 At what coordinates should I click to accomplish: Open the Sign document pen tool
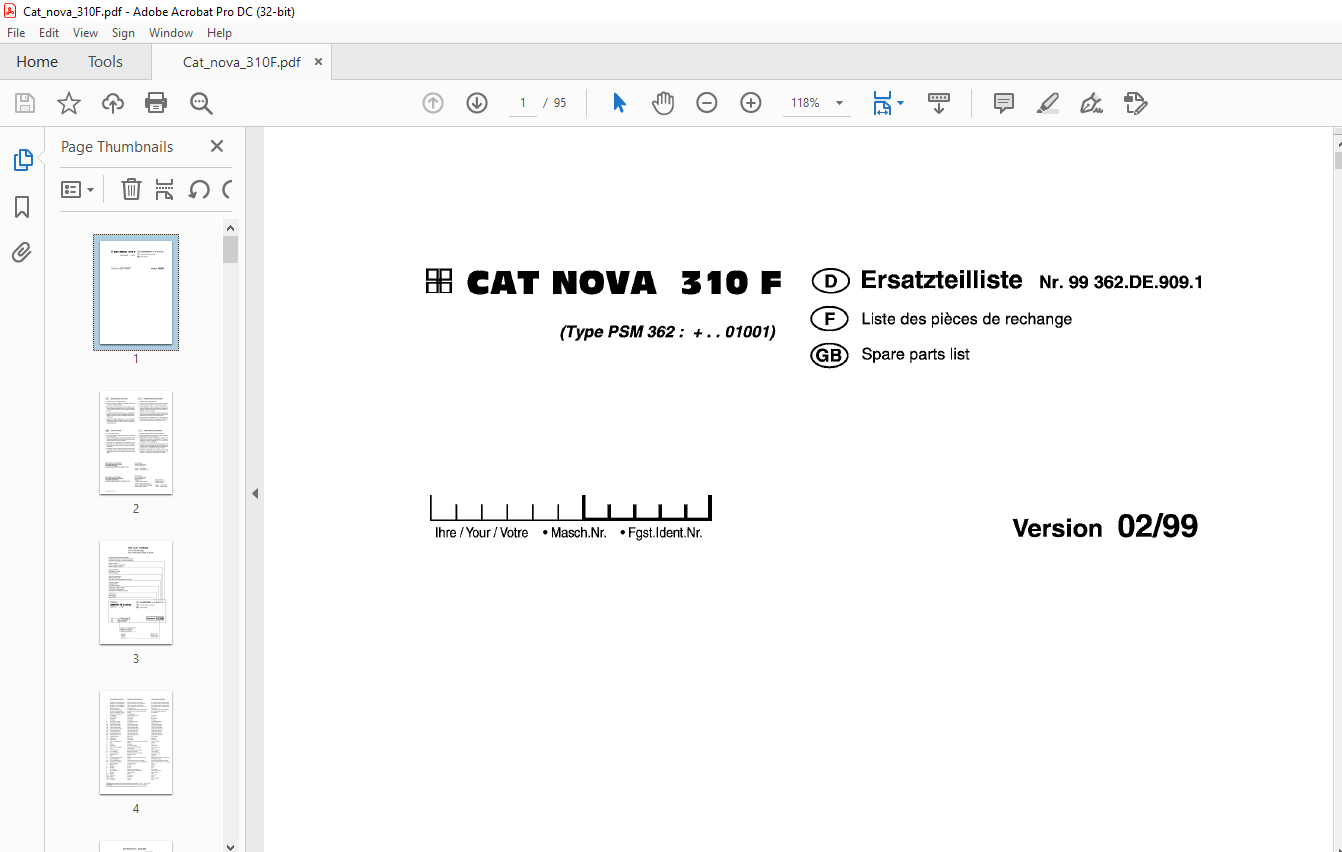tap(1091, 103)
